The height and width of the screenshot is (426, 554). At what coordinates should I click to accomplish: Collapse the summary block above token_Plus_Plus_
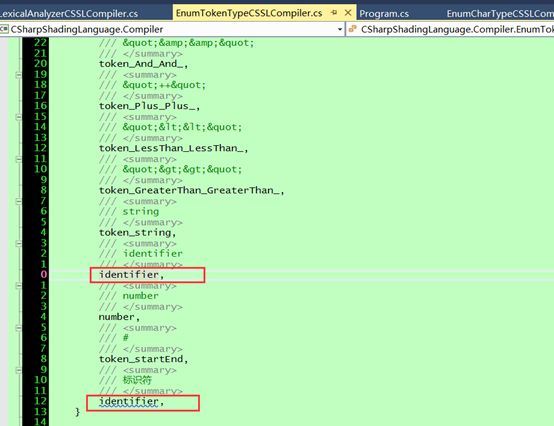(18, 75)
